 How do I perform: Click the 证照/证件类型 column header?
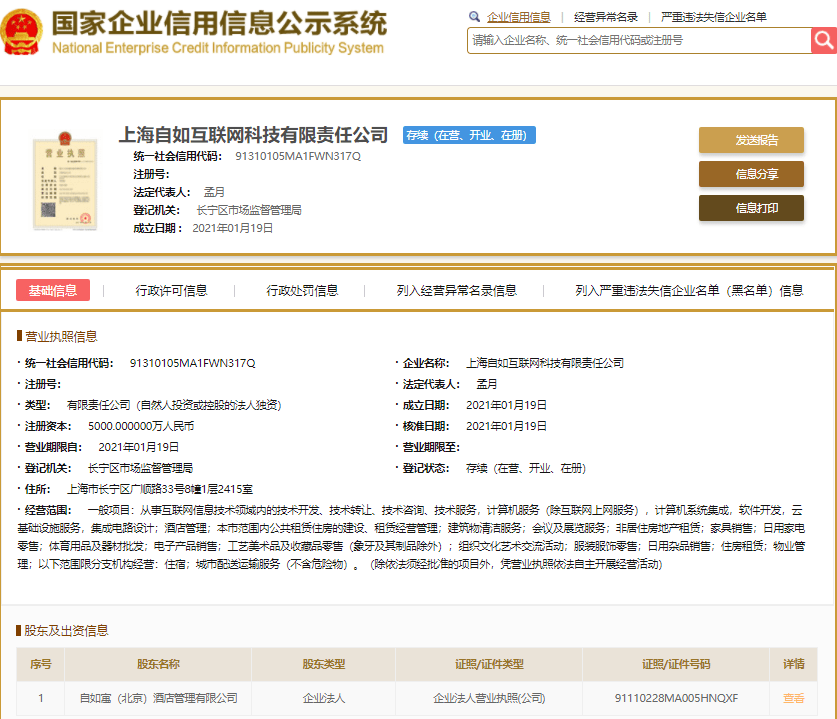[489, 664]
